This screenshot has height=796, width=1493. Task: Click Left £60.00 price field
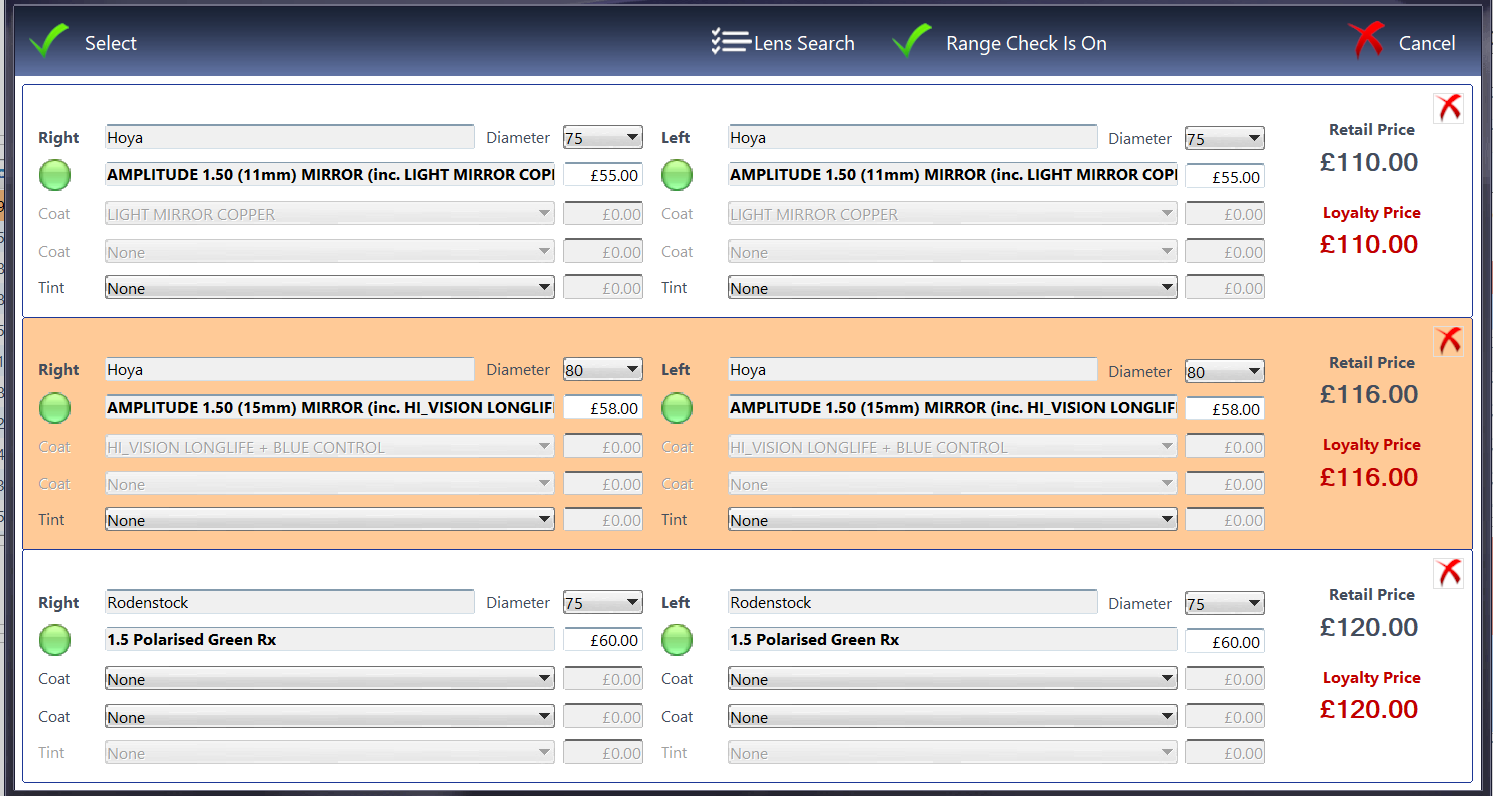[x=1225, y=642]
